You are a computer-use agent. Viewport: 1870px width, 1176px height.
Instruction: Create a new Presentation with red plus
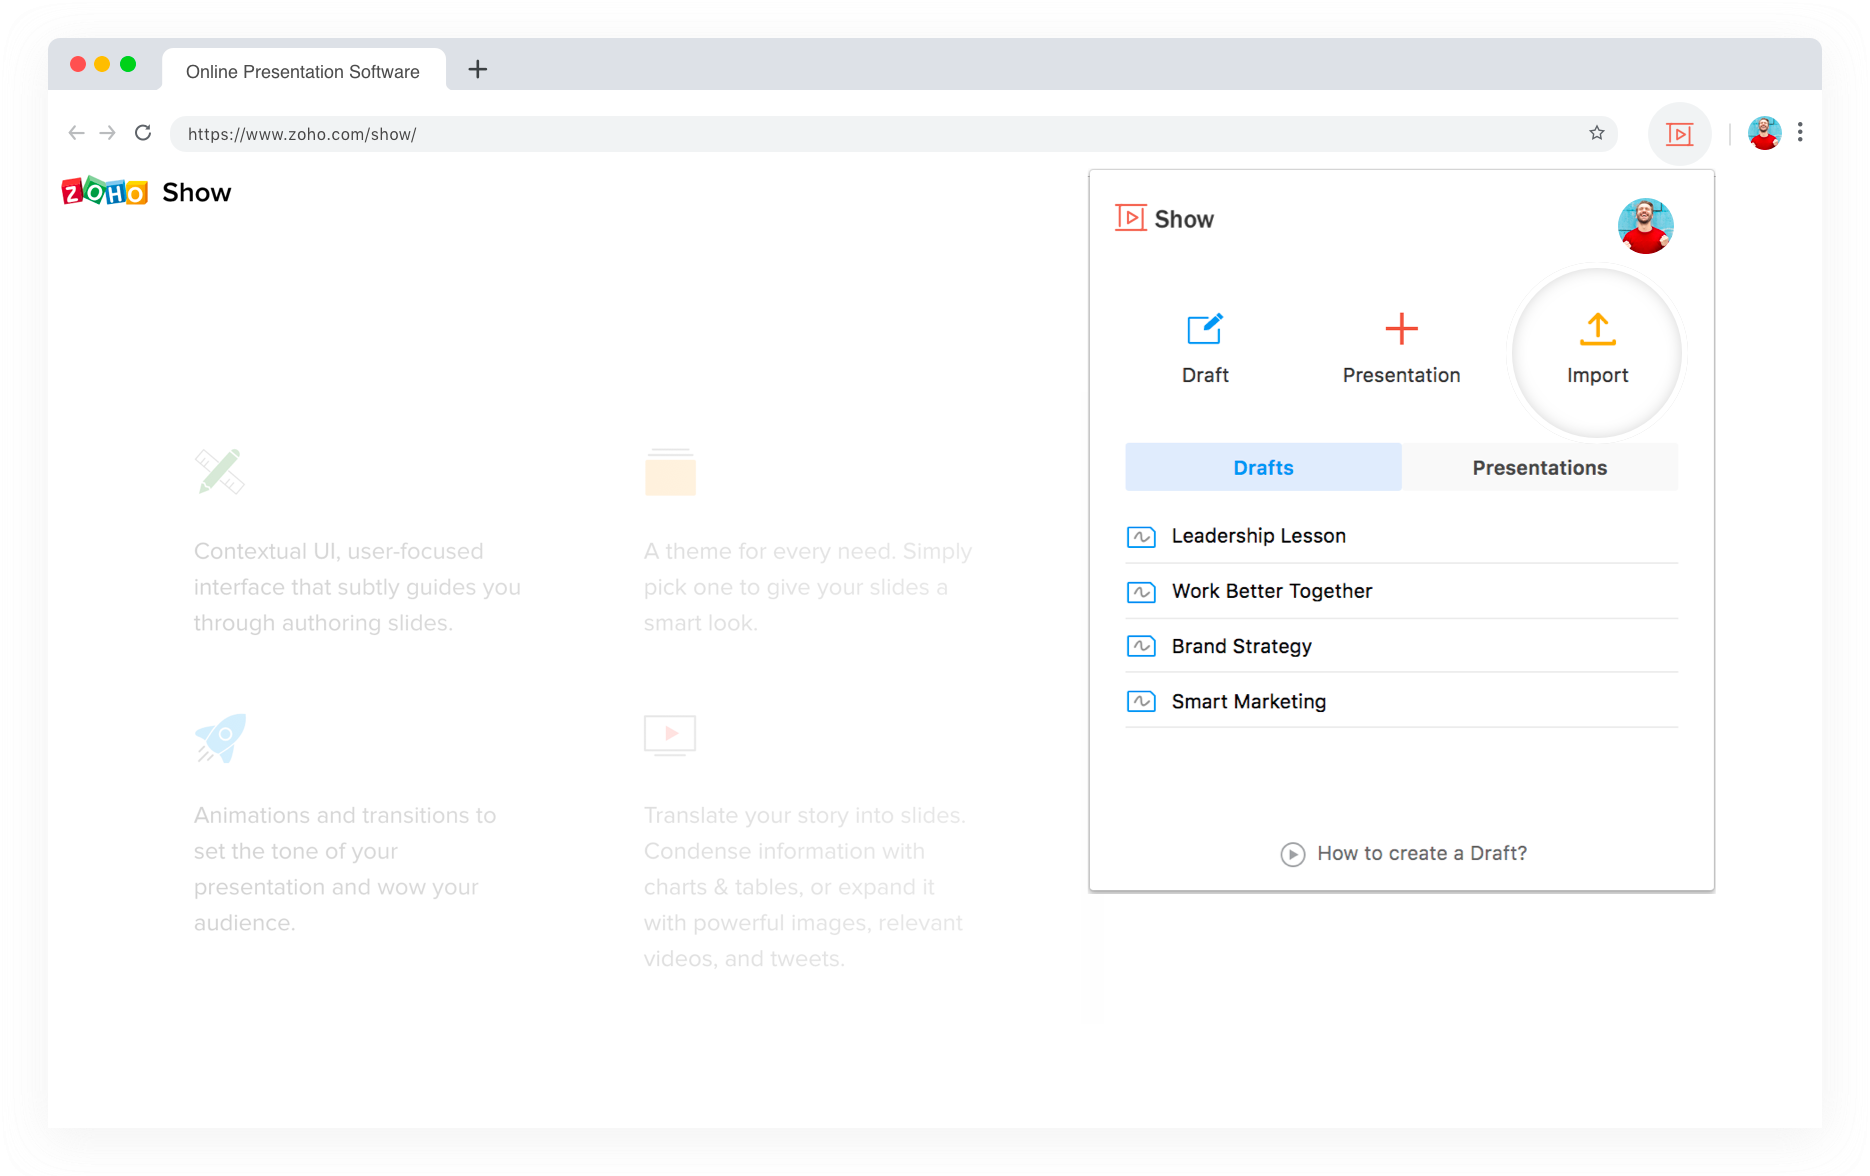pos(1401,329)
